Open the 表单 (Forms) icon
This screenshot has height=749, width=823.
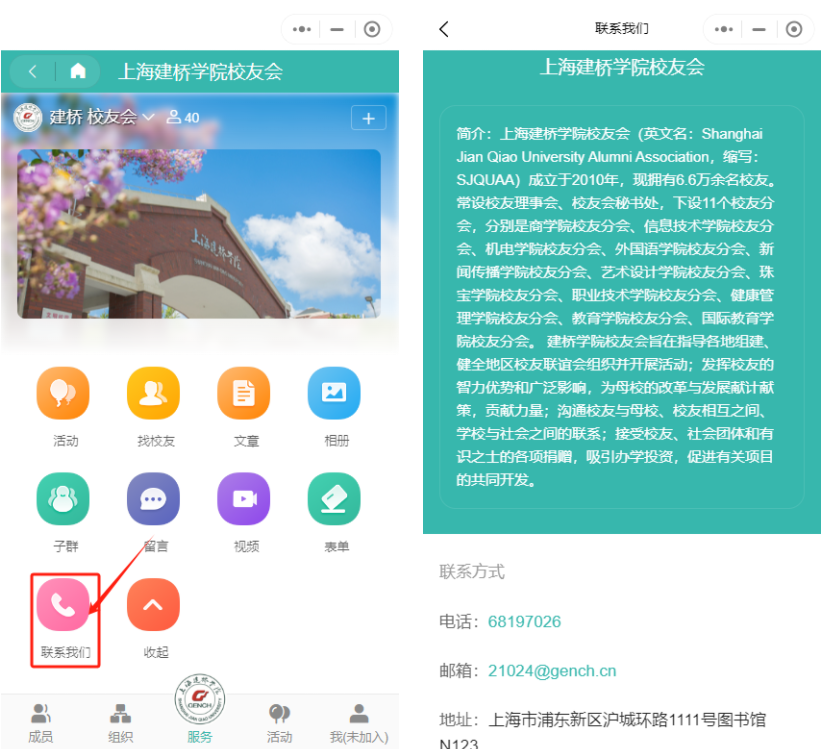tap(333, 498)
